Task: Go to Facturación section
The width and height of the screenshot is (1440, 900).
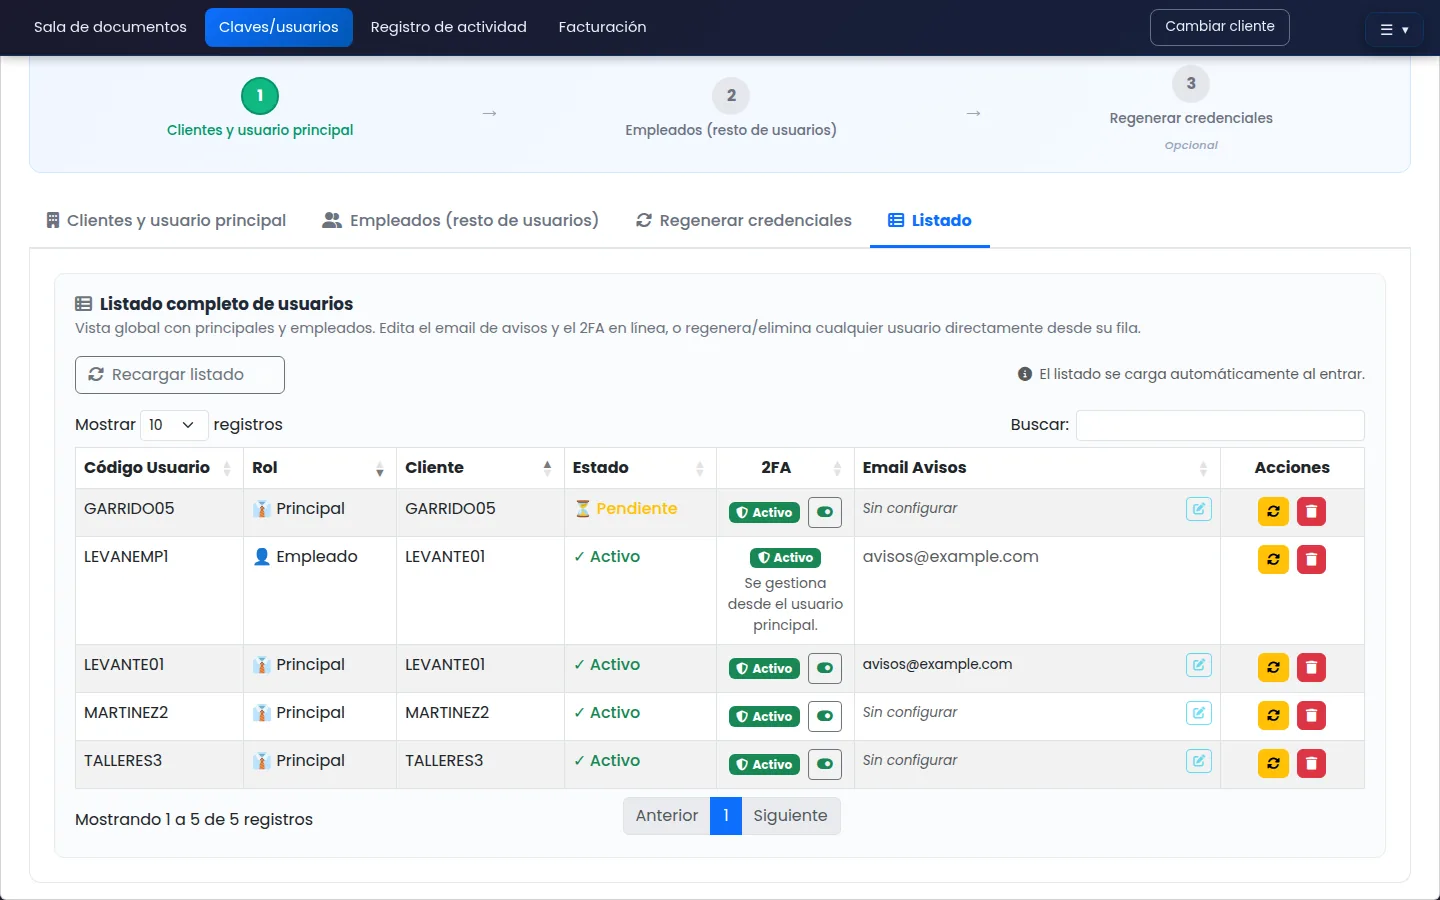Action: point(602,27)
